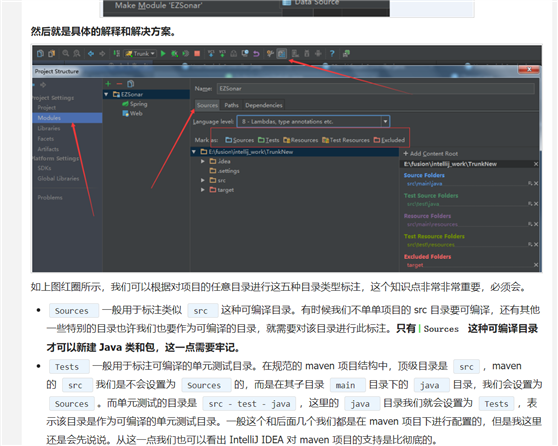Collapse the EZSonar module tree node
Viewport: 558px width, 446px height.
[106, 94]
